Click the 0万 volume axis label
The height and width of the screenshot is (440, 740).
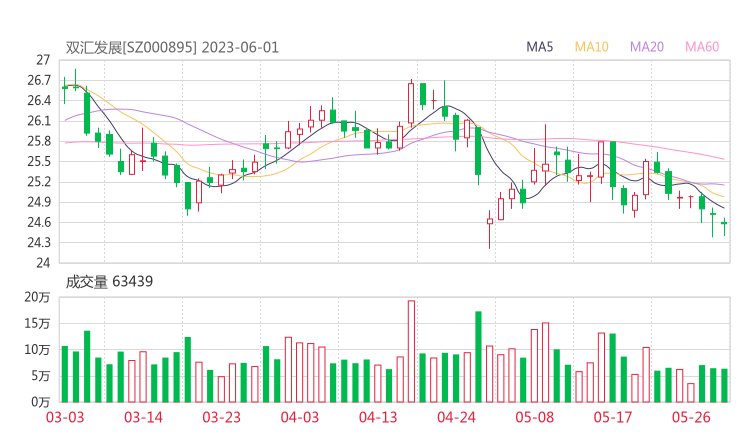41,402
